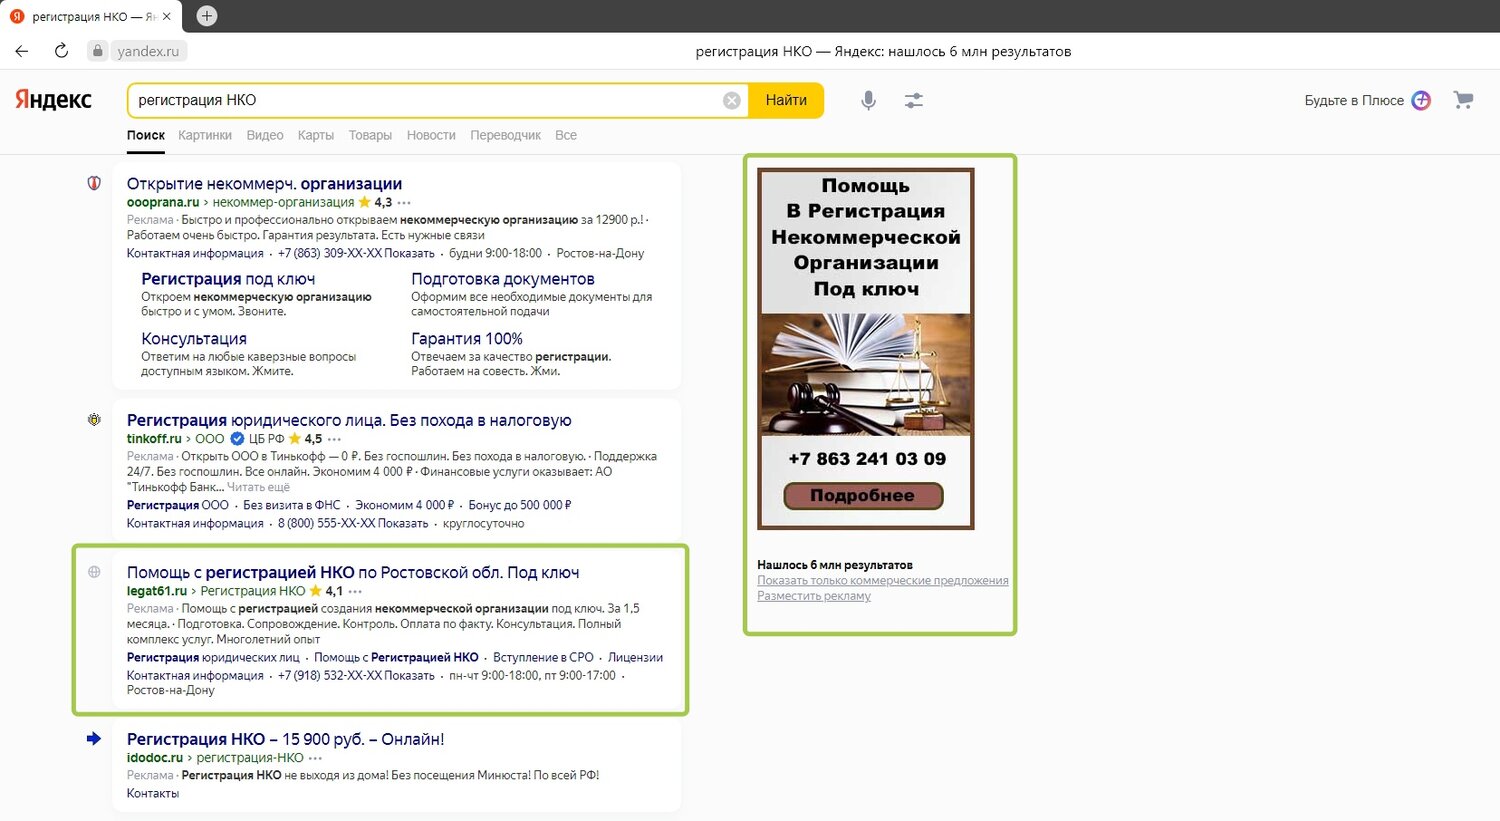
Task: Click the globe favicon of legat61.ru result
Action: point(94,572)
